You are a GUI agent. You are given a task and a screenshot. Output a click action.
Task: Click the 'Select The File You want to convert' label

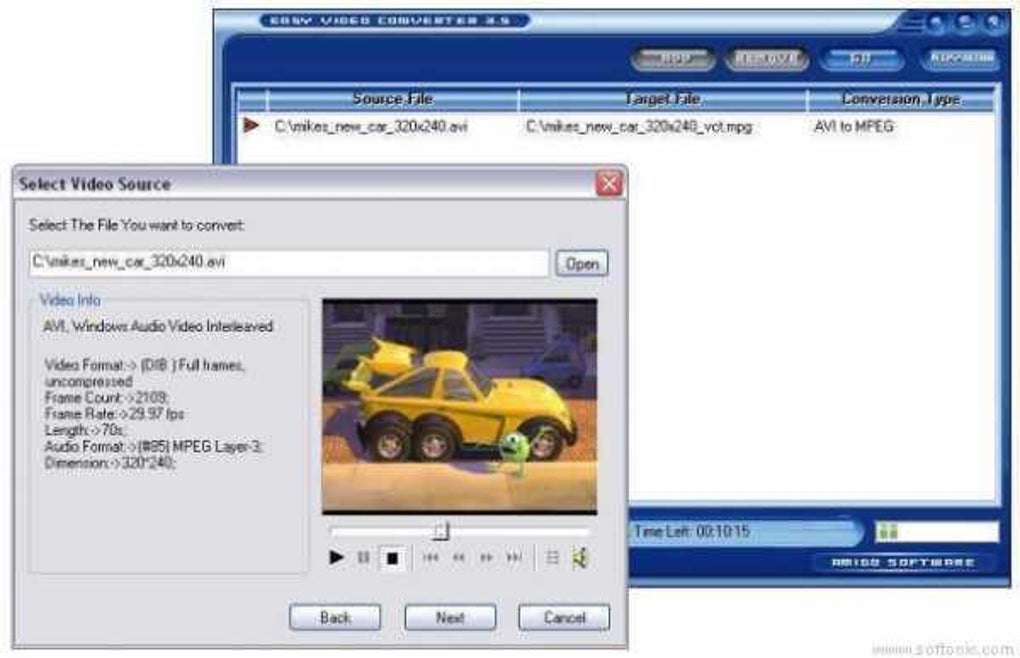[x=137, y=226]
